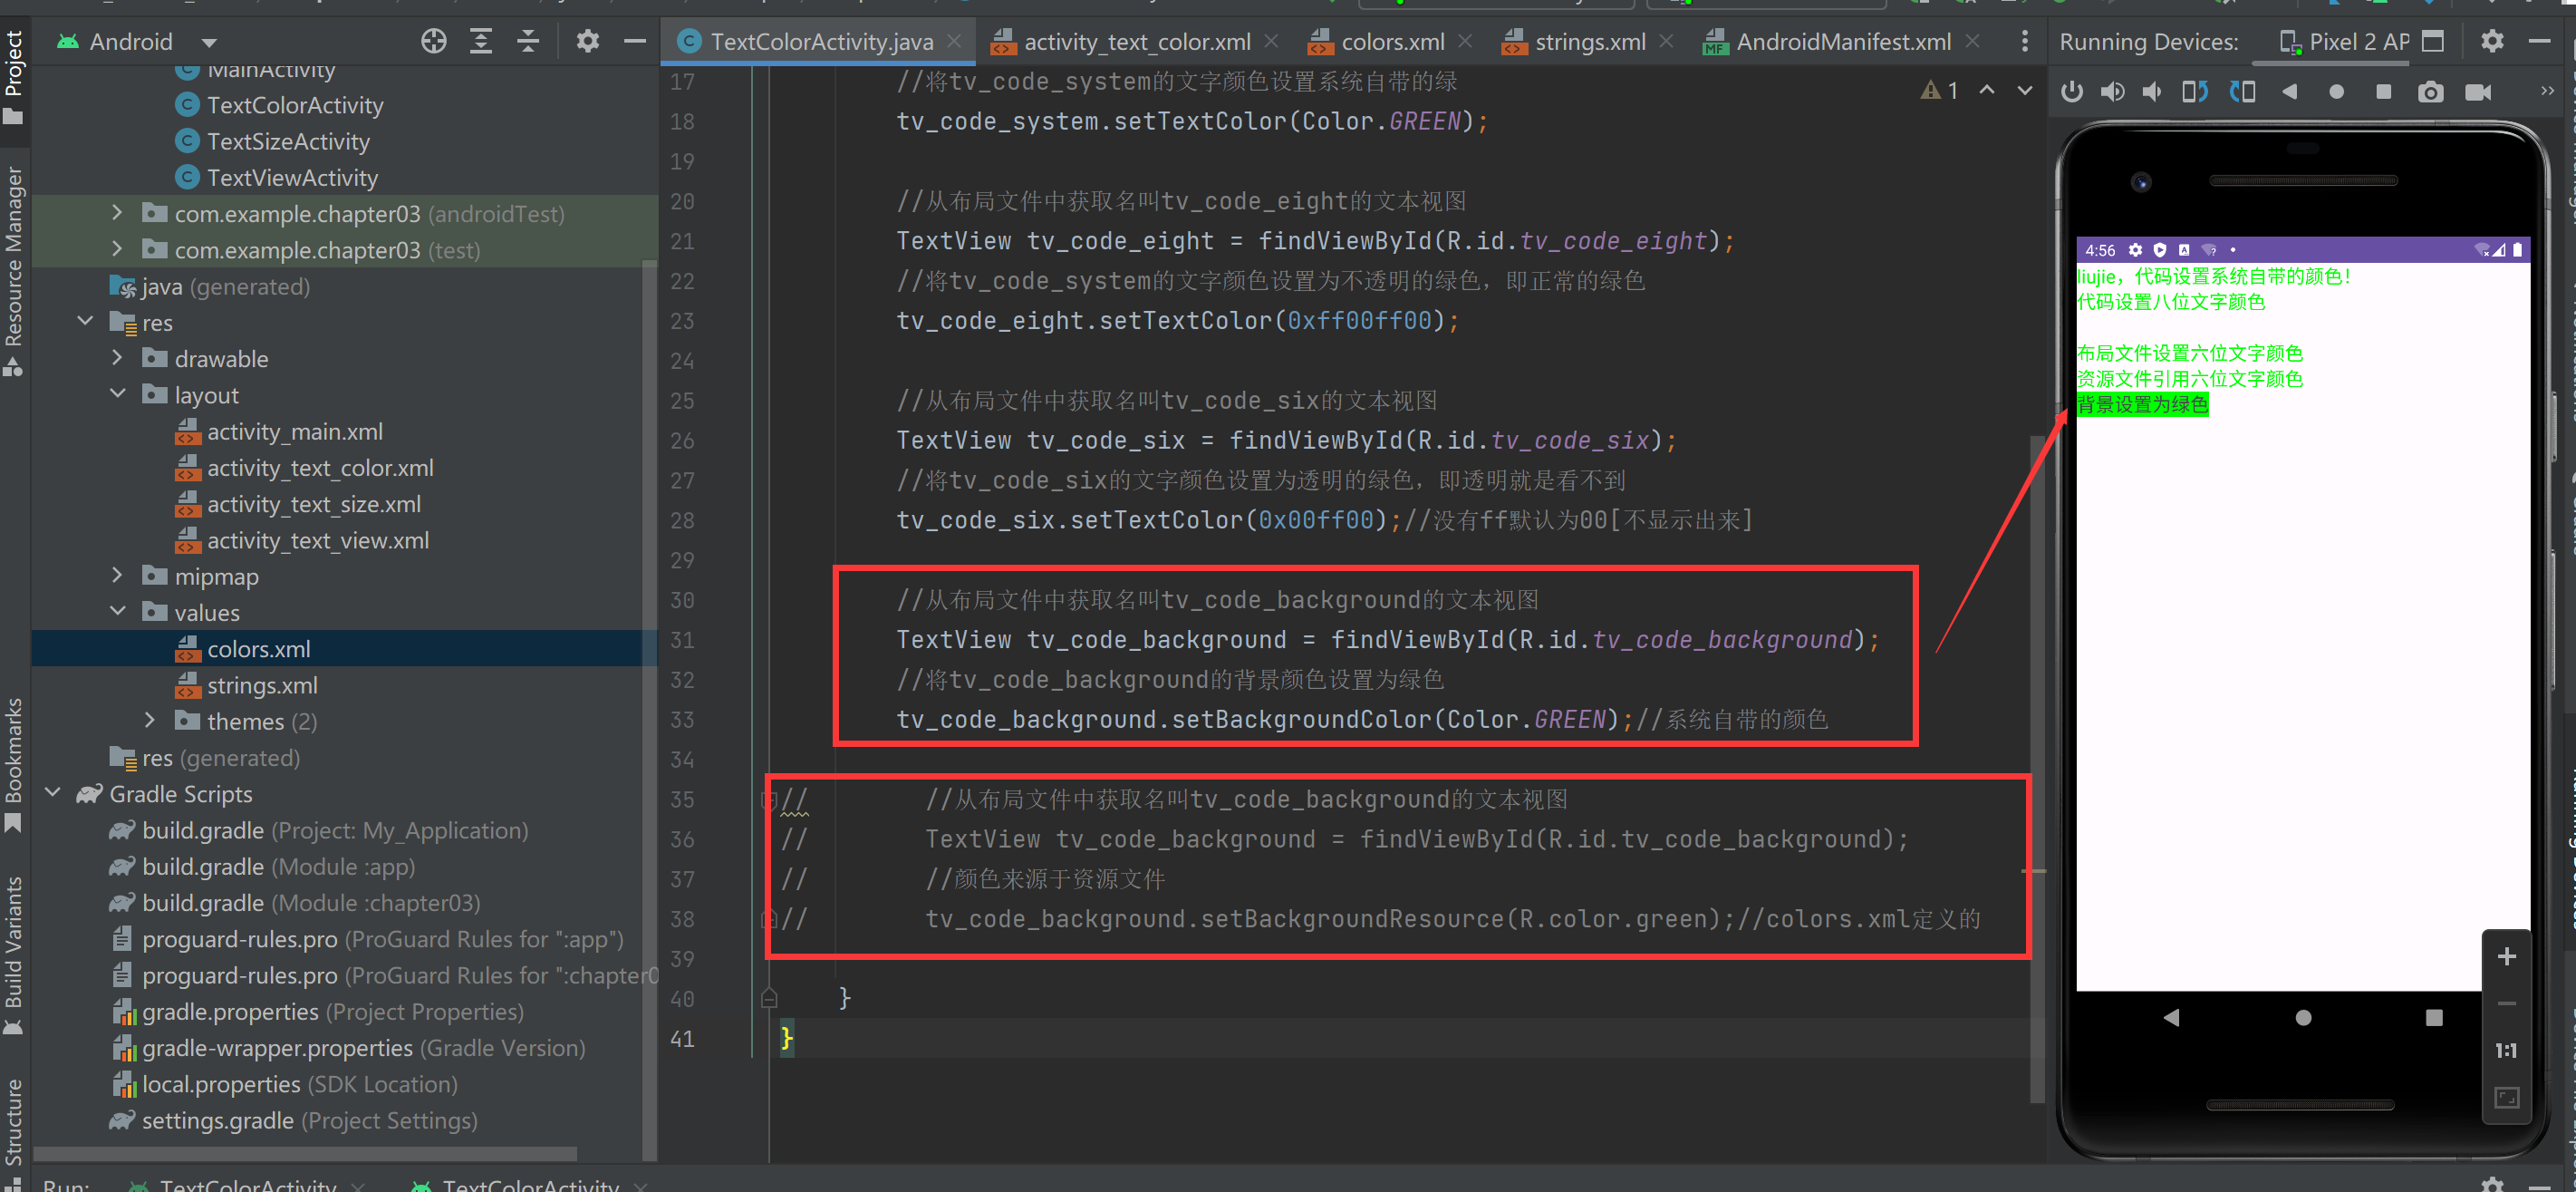The height and width of the screenshot is (1192, 2576).
Task: Go to next highlighted error arrow
Action: [2024, 90]
